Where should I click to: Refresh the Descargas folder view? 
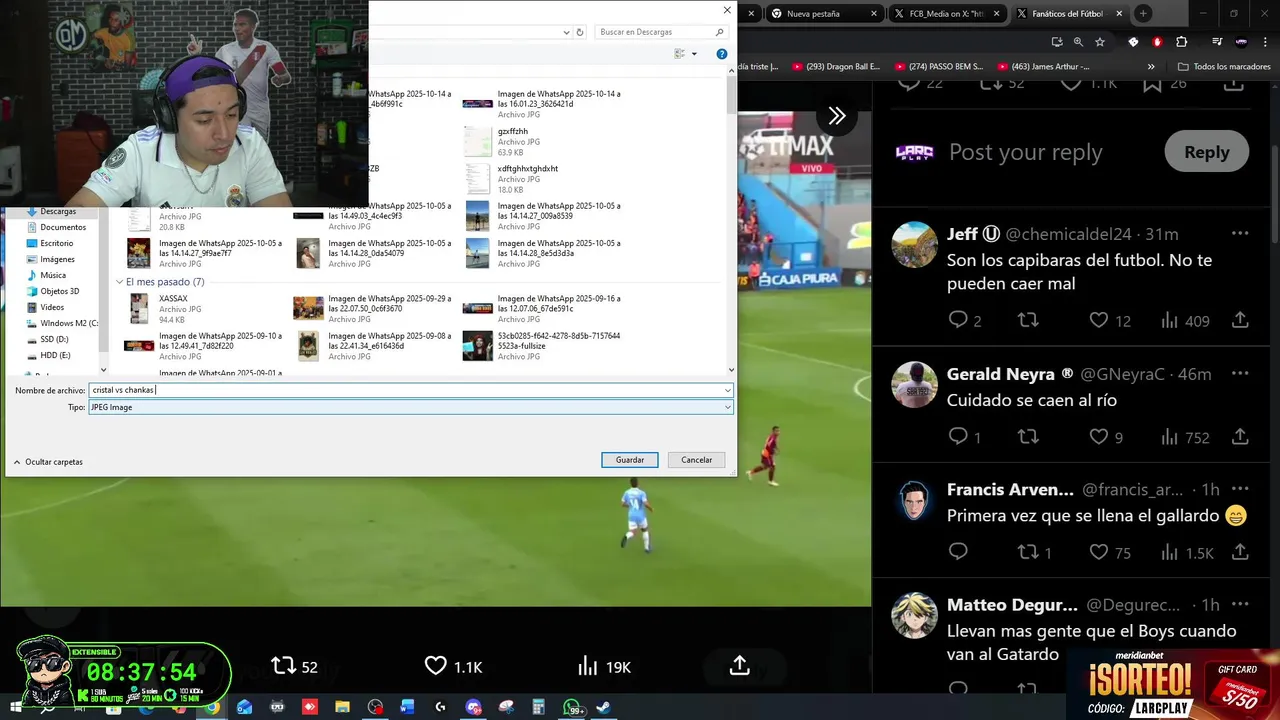click(580, 32)
